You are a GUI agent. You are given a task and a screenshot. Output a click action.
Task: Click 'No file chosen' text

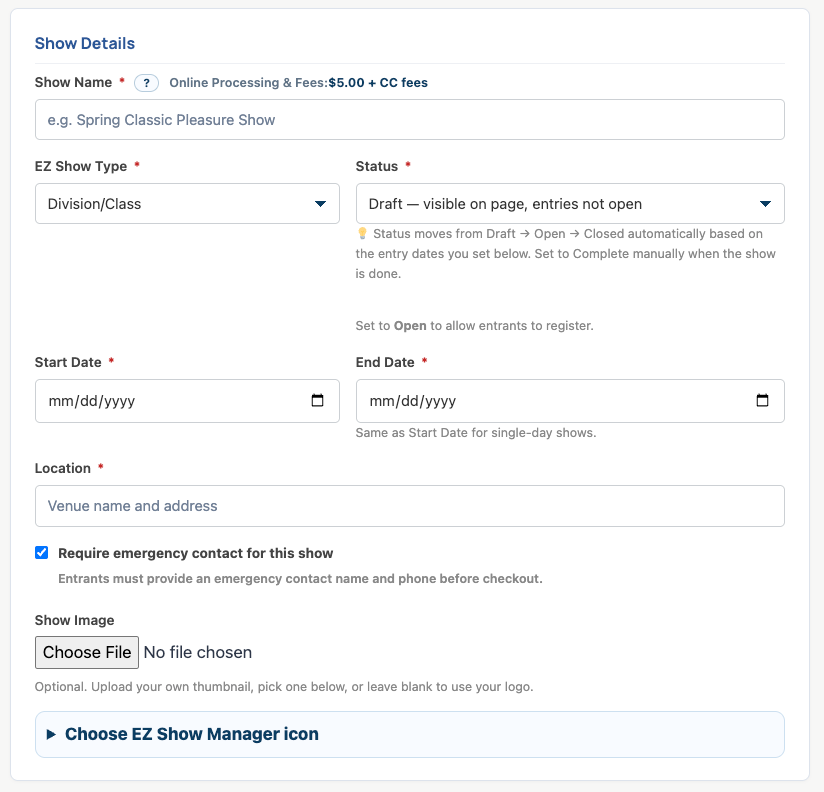tap(198, 652)
